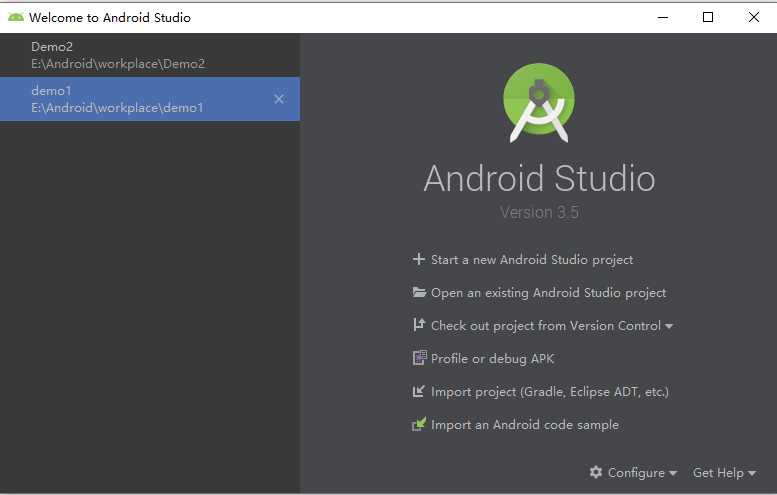Start a new Android Studio project

532,260
